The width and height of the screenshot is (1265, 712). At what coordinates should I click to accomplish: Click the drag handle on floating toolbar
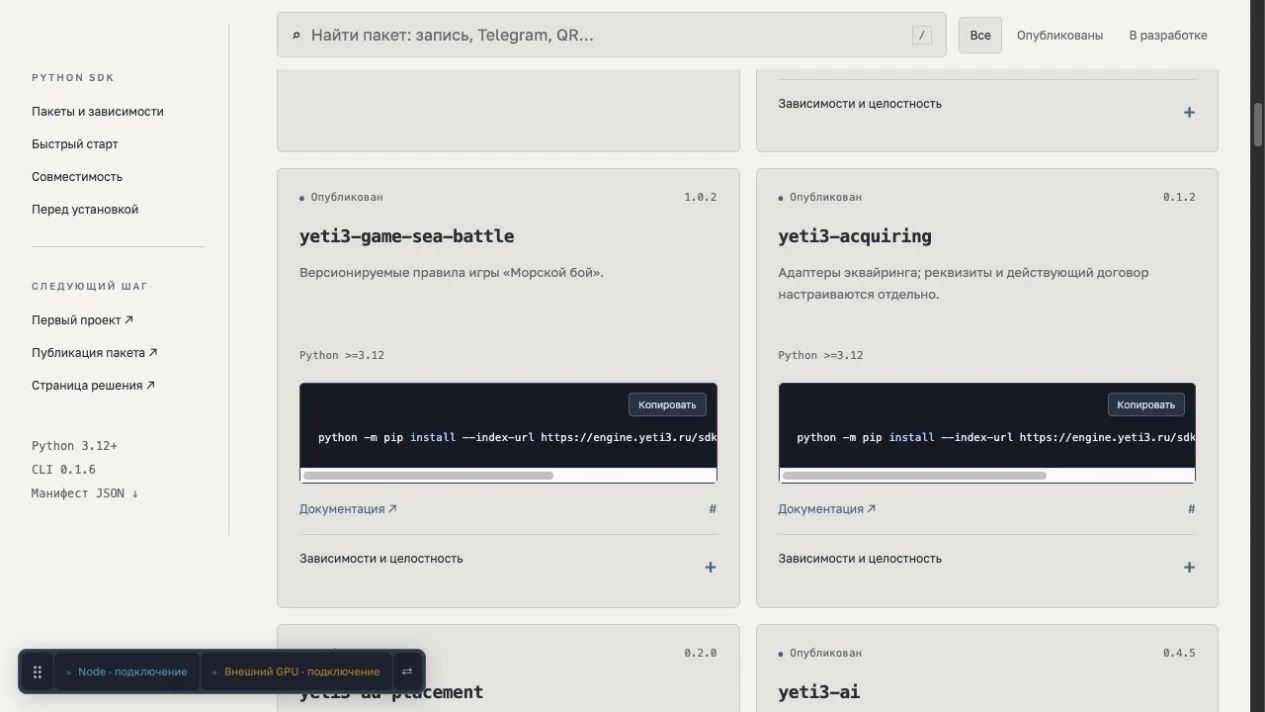pyautogui.click(x=37, y=672)
